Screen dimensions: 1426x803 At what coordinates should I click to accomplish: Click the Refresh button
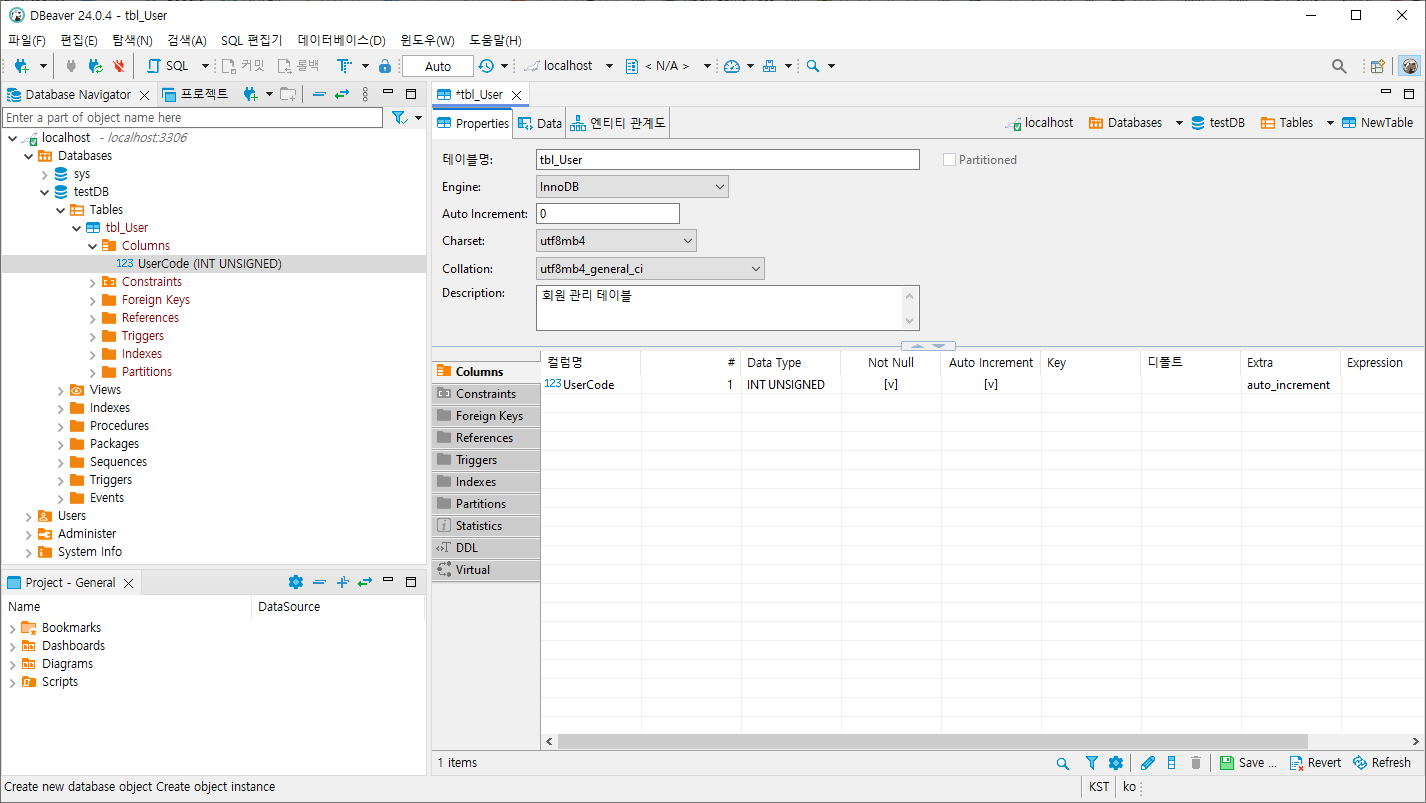click(1381, 763)
